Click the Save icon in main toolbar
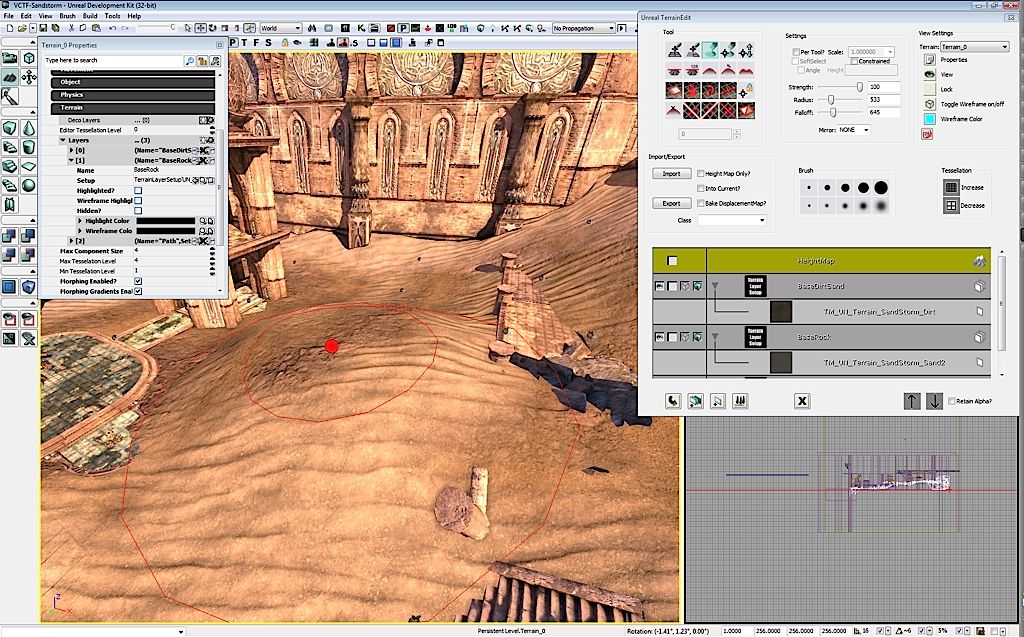 point(43,28)
